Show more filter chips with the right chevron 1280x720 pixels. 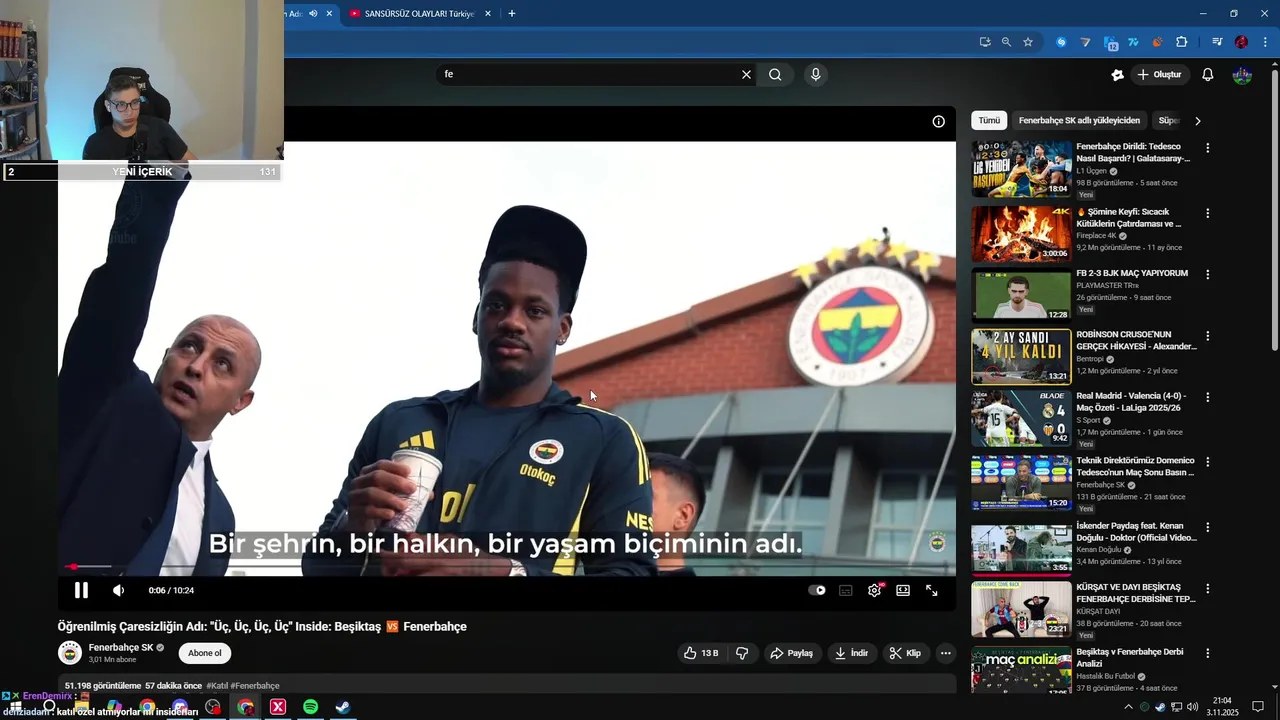coord(1197,121)
